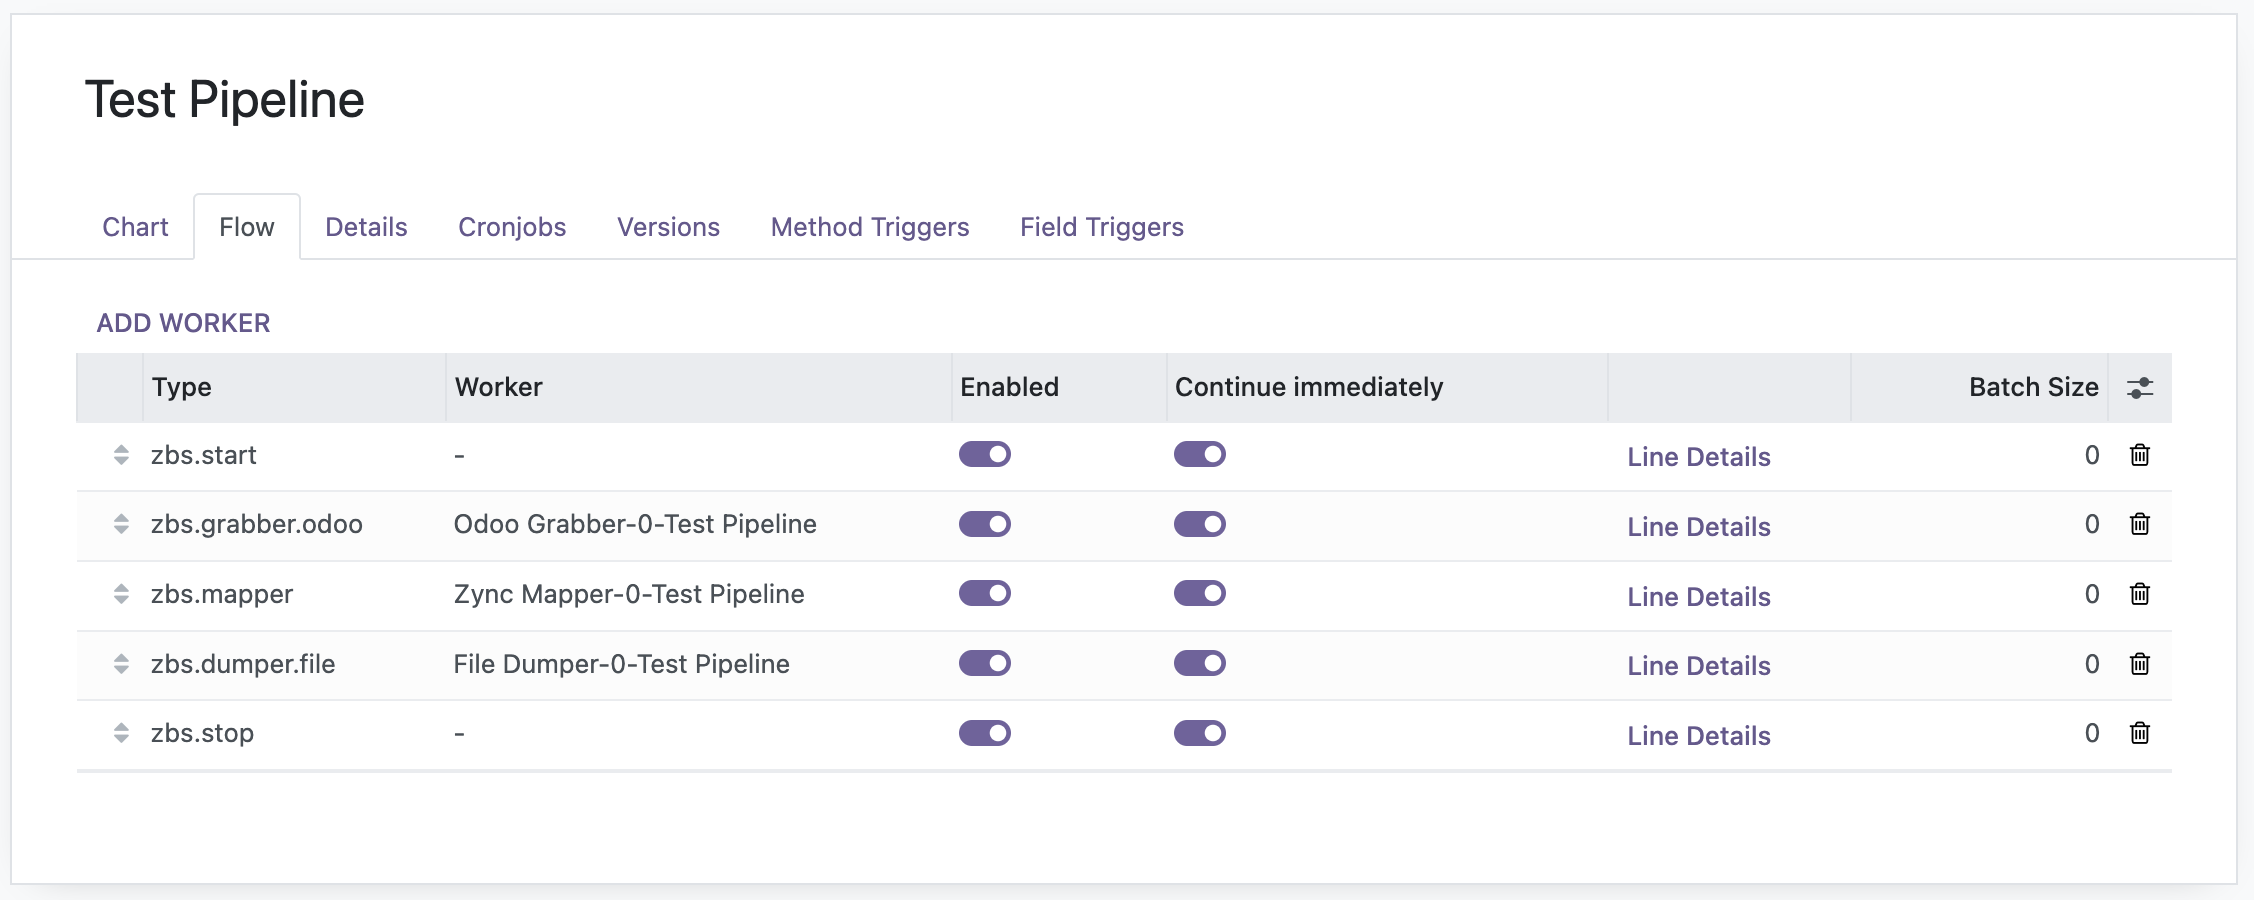
Task: Open Line Details for zbs.start
Action: tap(1699, 457)
